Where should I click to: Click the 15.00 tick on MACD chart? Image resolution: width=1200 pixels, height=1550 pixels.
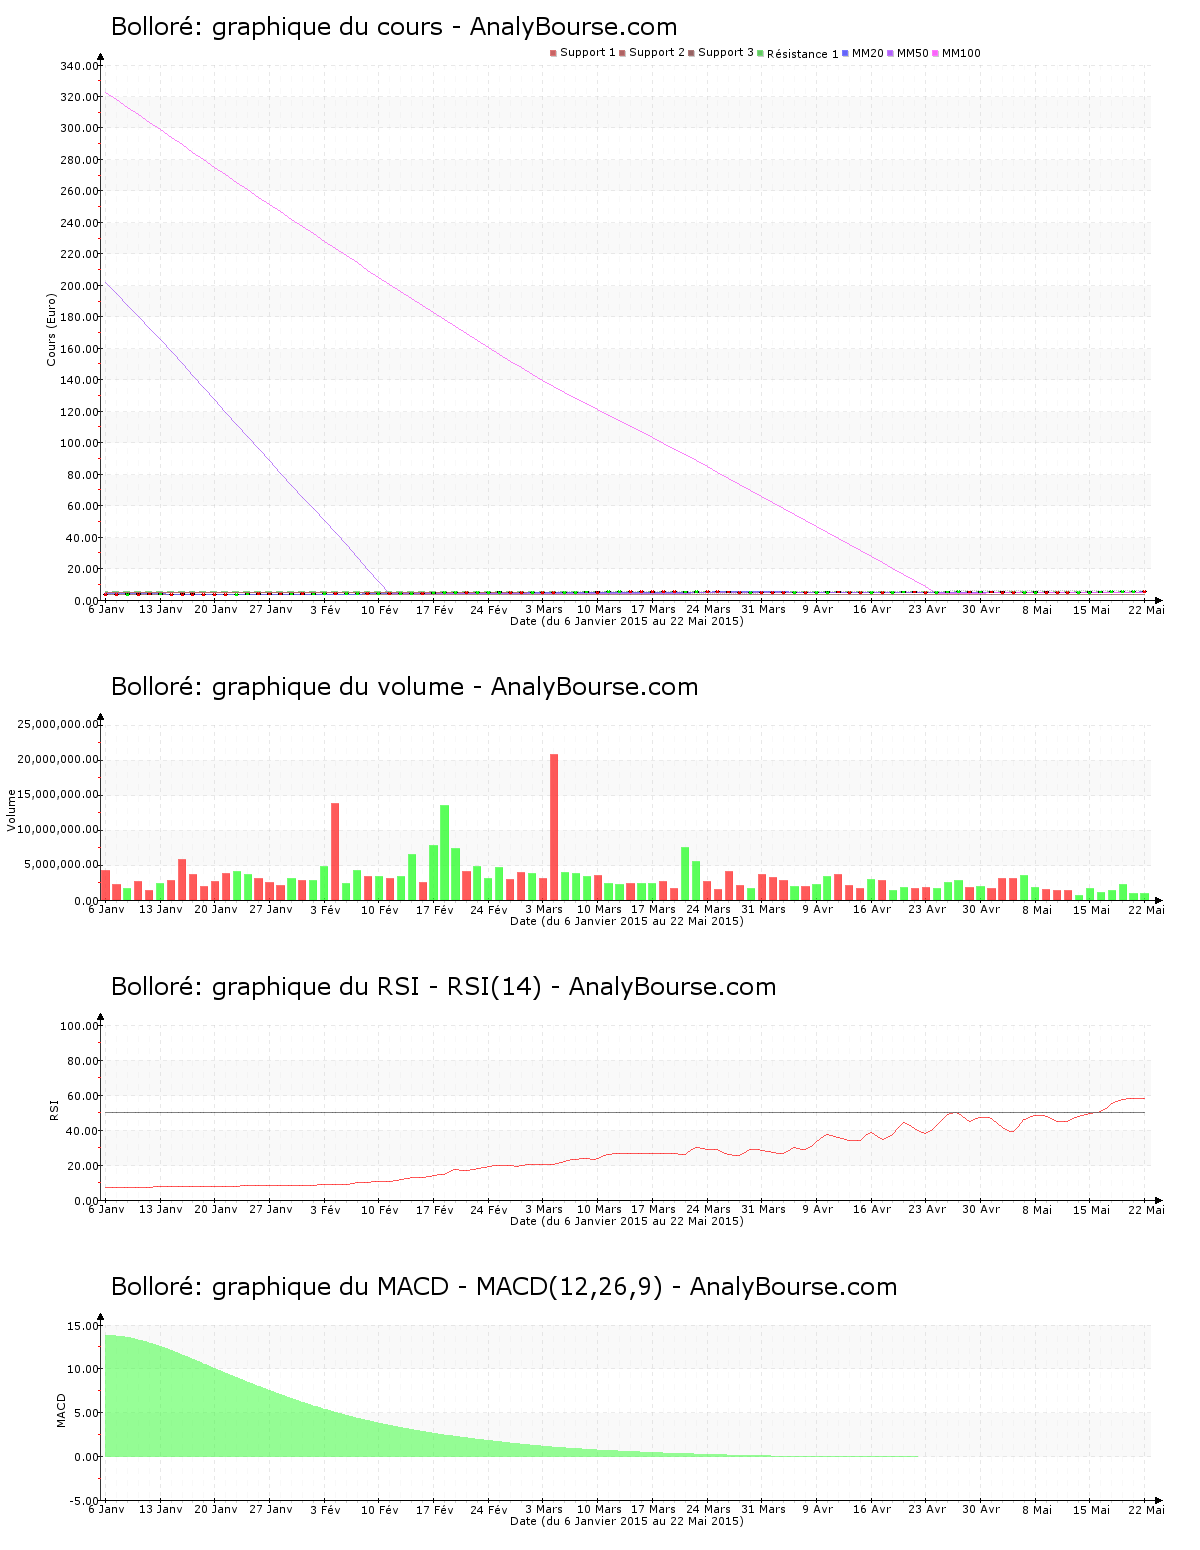[x=82, y=1326]
